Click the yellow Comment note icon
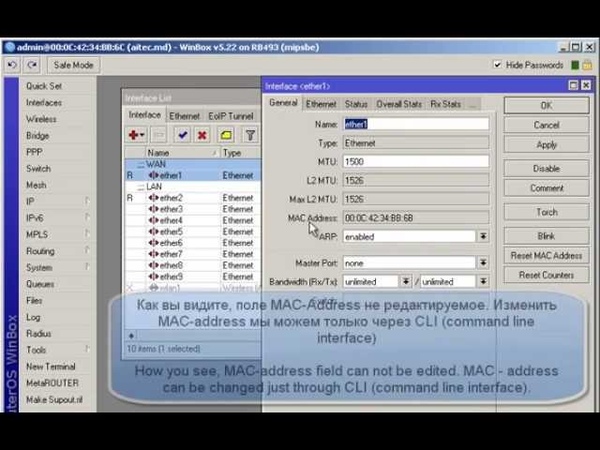 227,134
